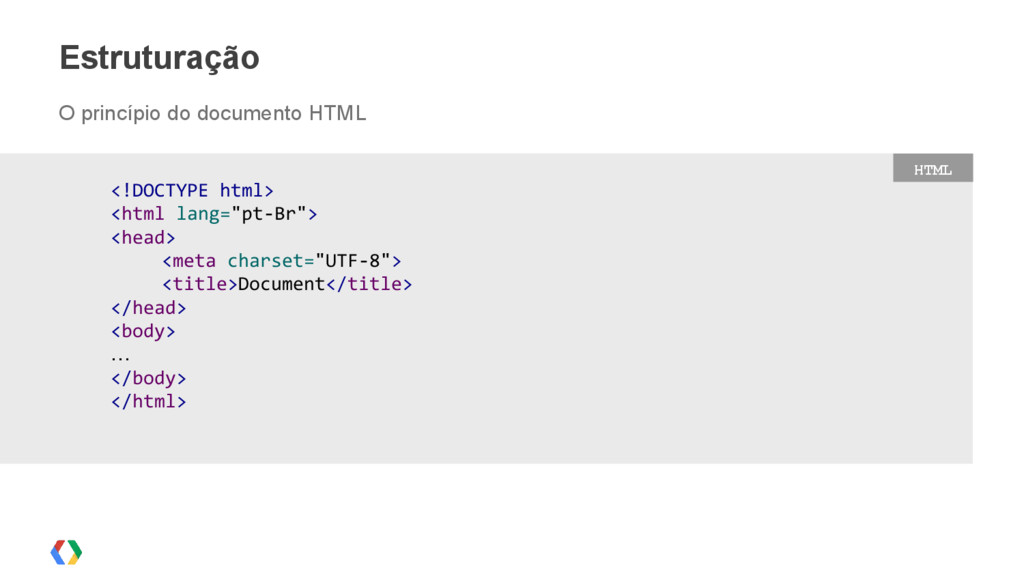Click the "UTF-8" attribute value
This screenshot has height=576, width=1024.
pos(353,261)
